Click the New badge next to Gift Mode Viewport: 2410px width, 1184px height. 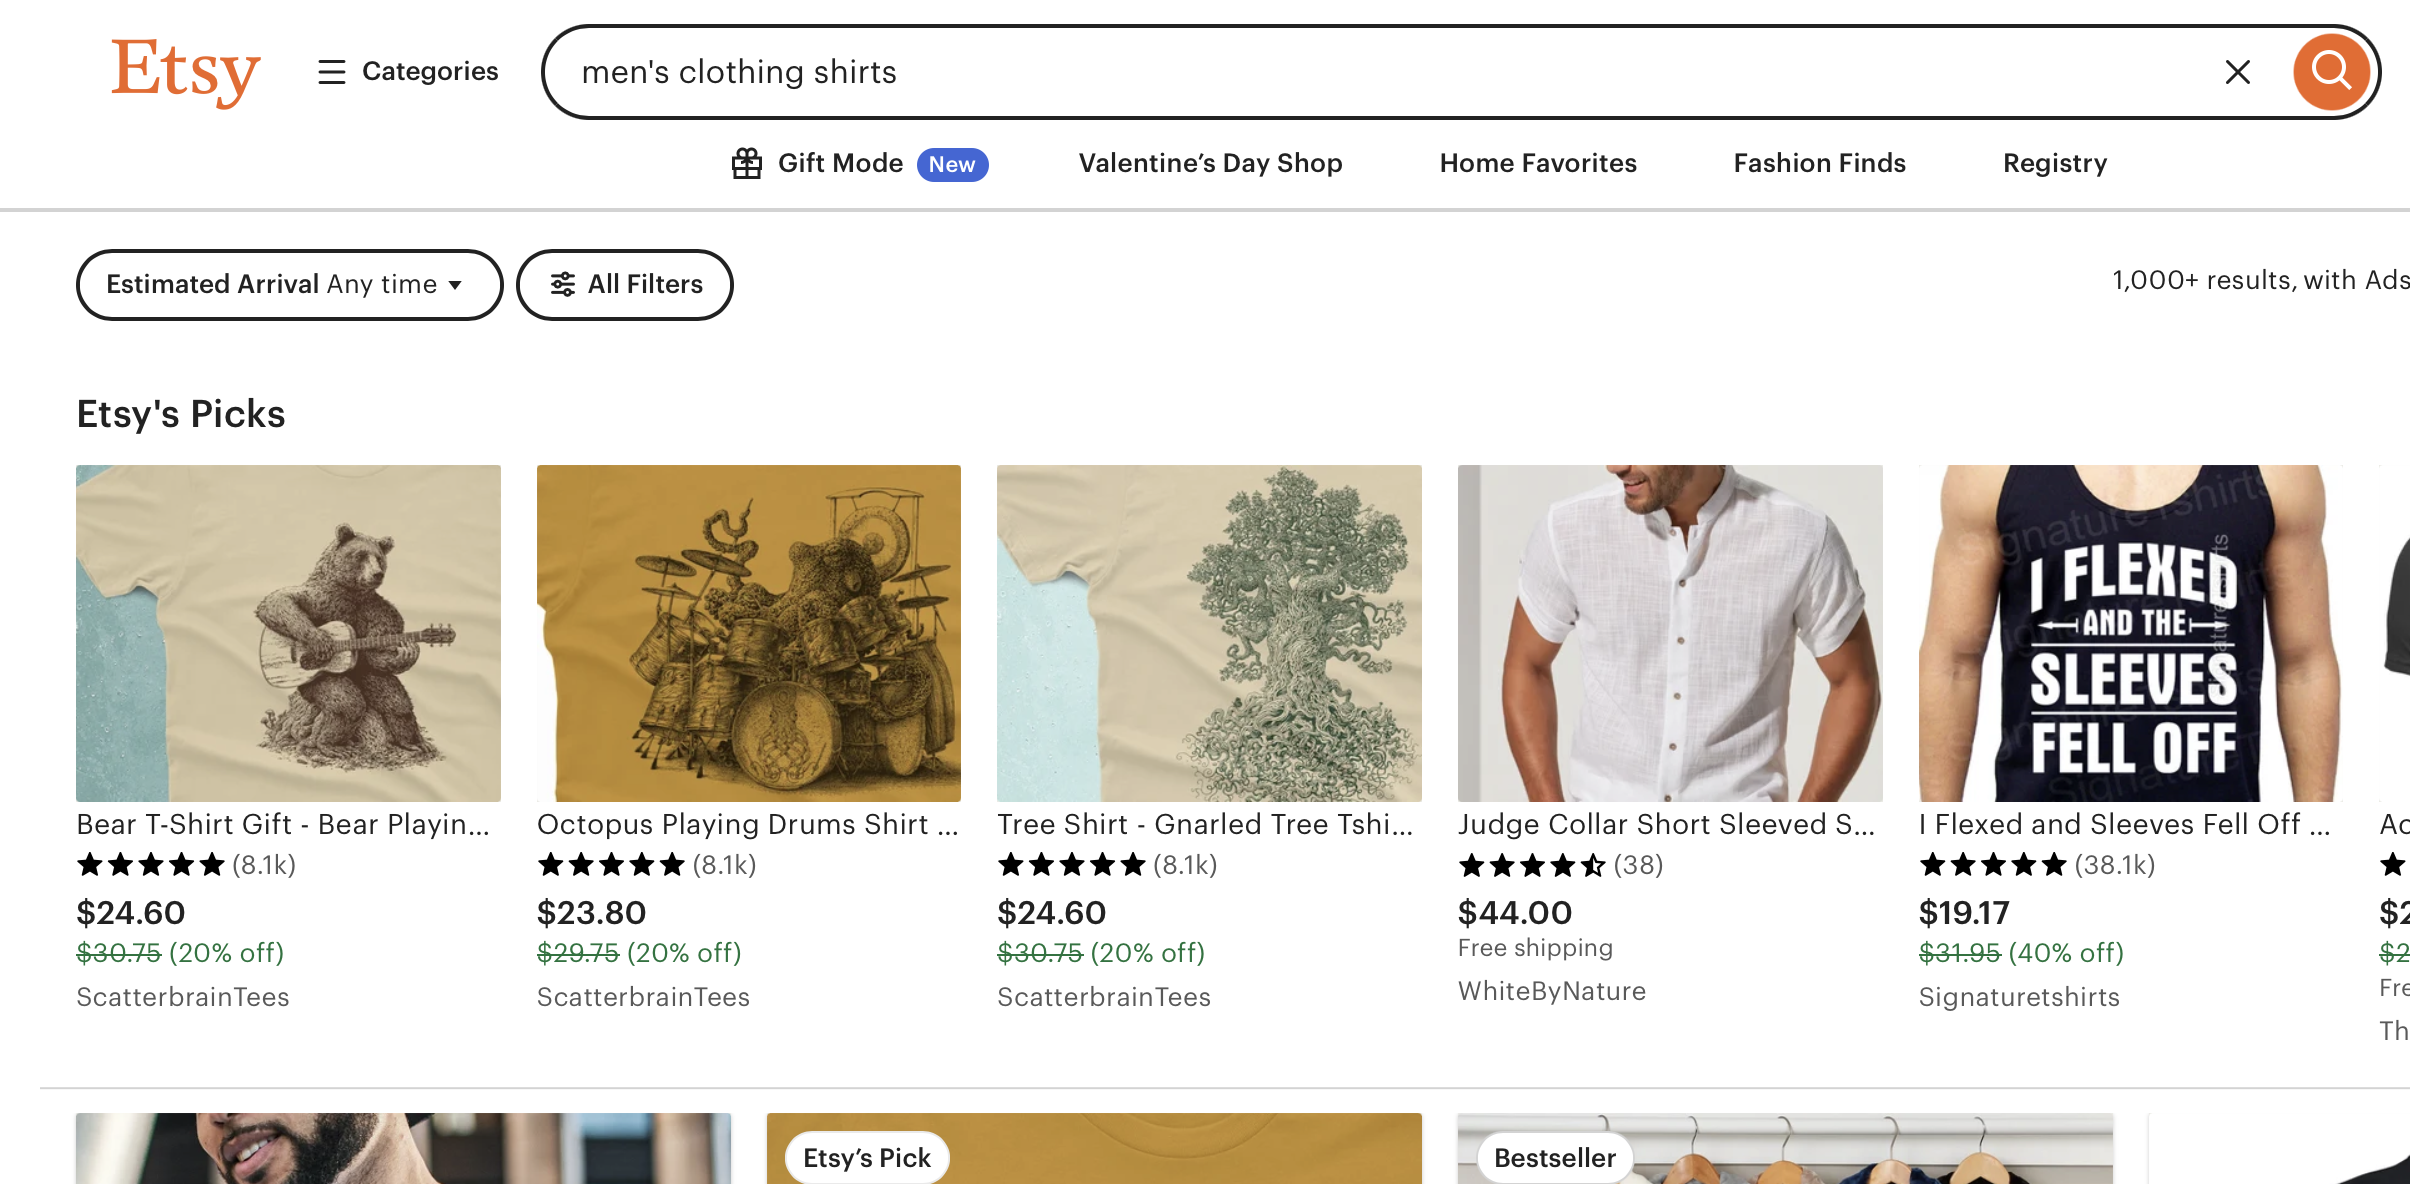[952, 164]
